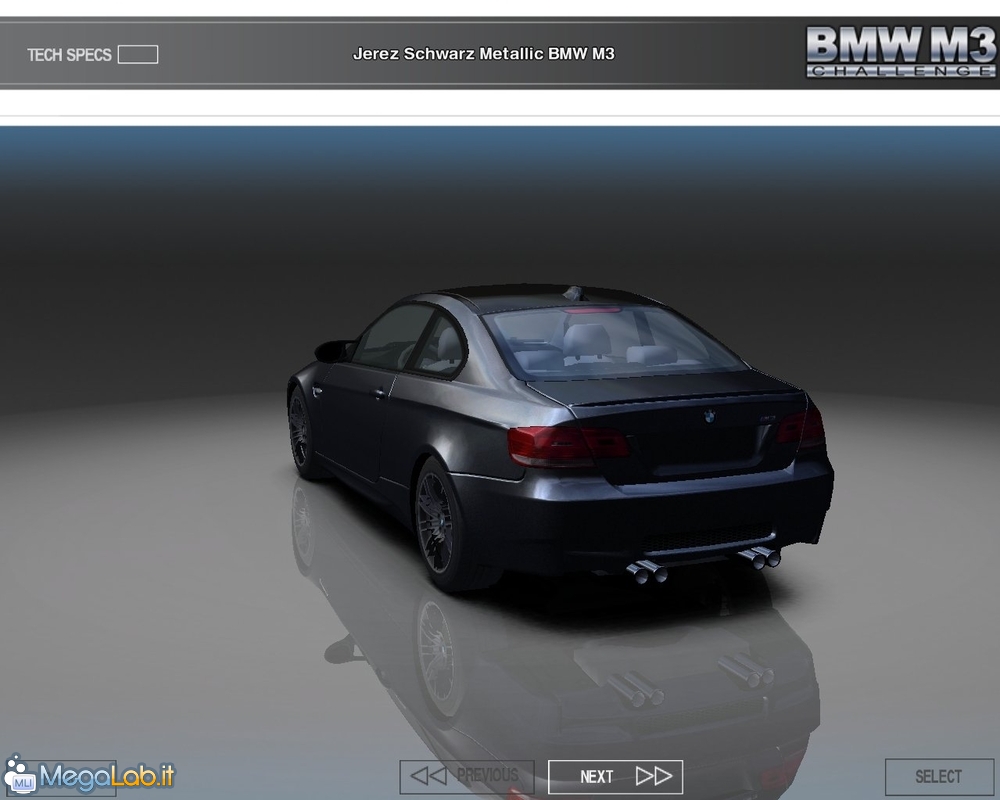The image size is (1000, 800).
Task: Confirm the car with Select
Action: (x=939, y=776)
